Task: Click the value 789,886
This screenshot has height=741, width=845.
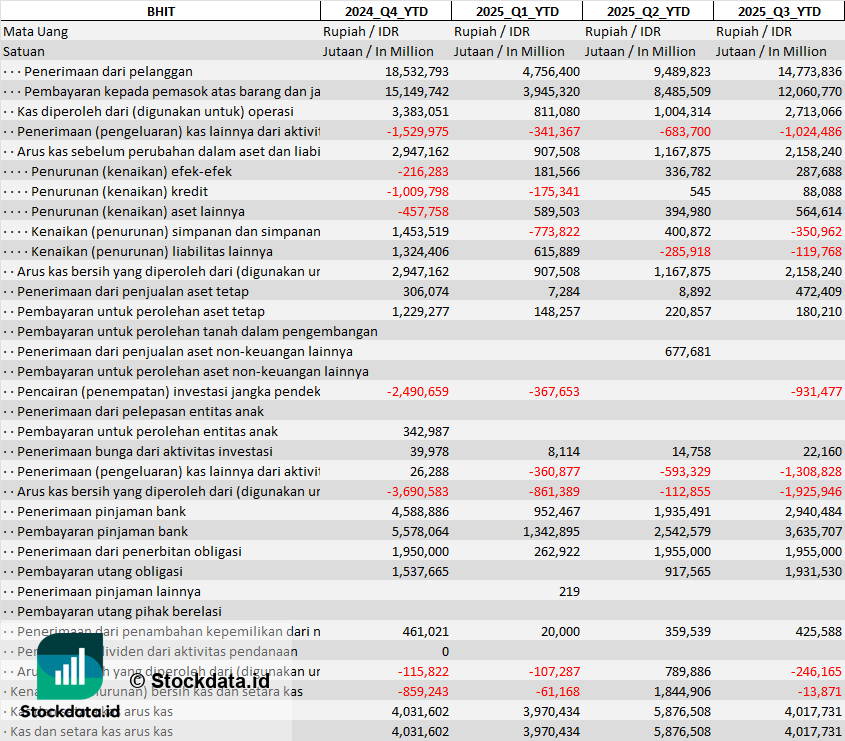Action: (x=688, y=671)
